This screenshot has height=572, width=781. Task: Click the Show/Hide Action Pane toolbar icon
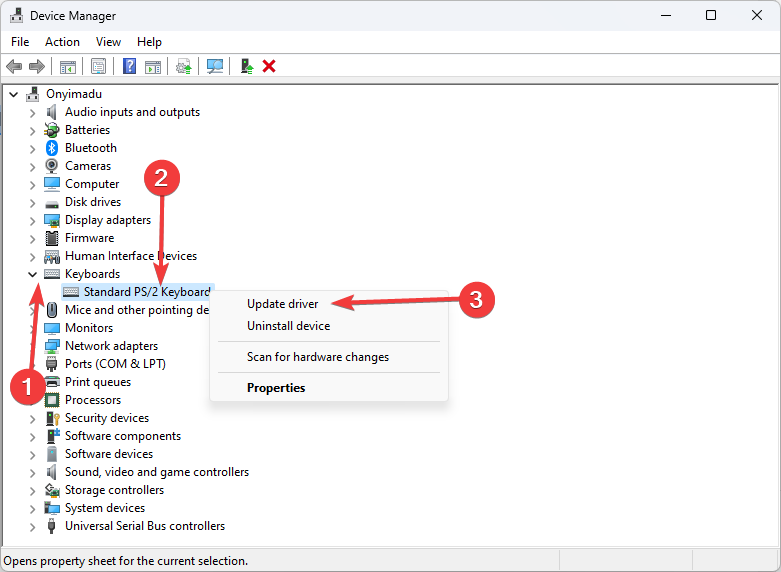153,66
